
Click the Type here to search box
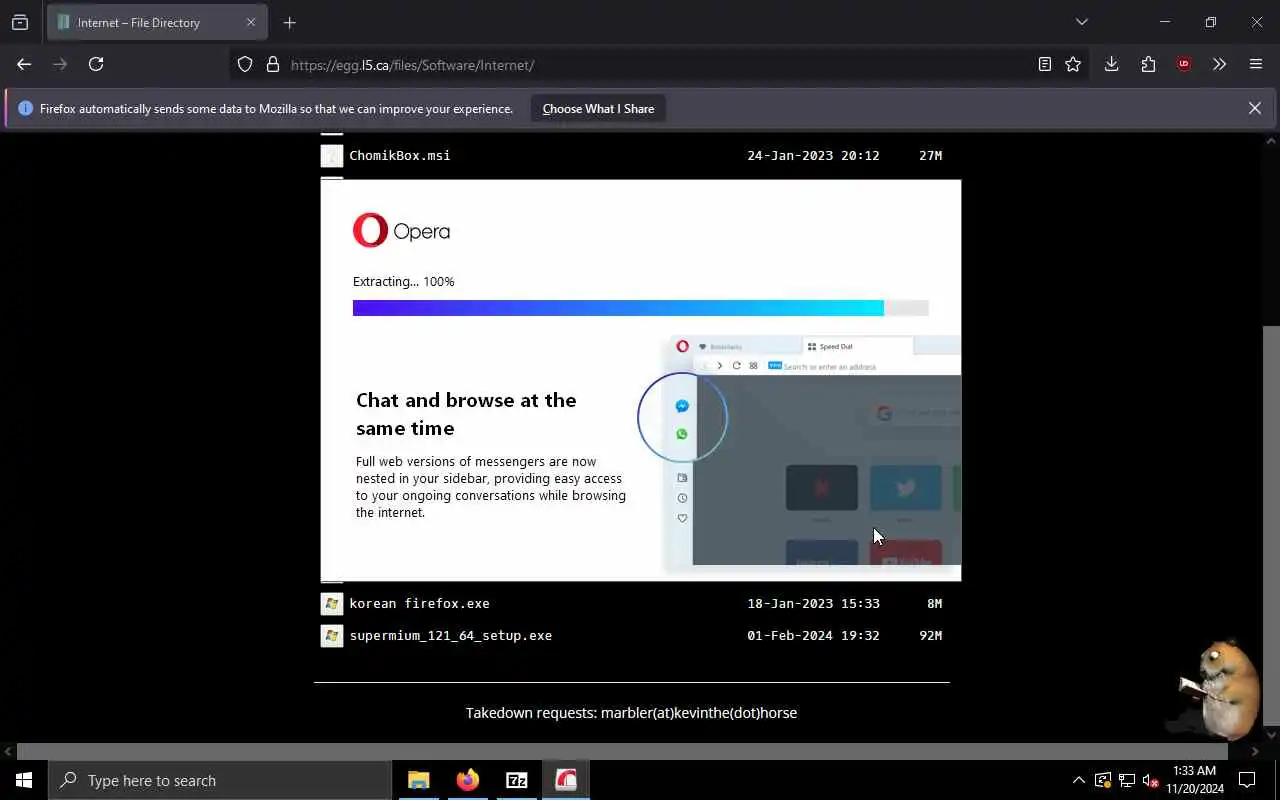pos(220,780)
